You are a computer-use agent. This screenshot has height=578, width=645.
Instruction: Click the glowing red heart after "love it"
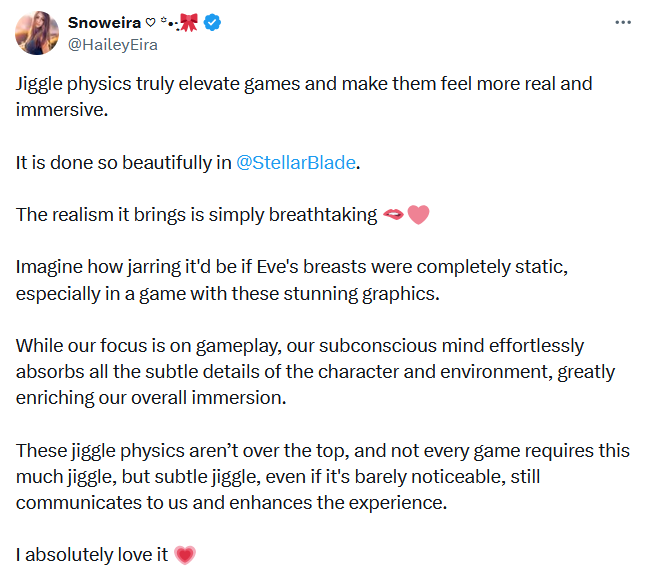point(185,555)
